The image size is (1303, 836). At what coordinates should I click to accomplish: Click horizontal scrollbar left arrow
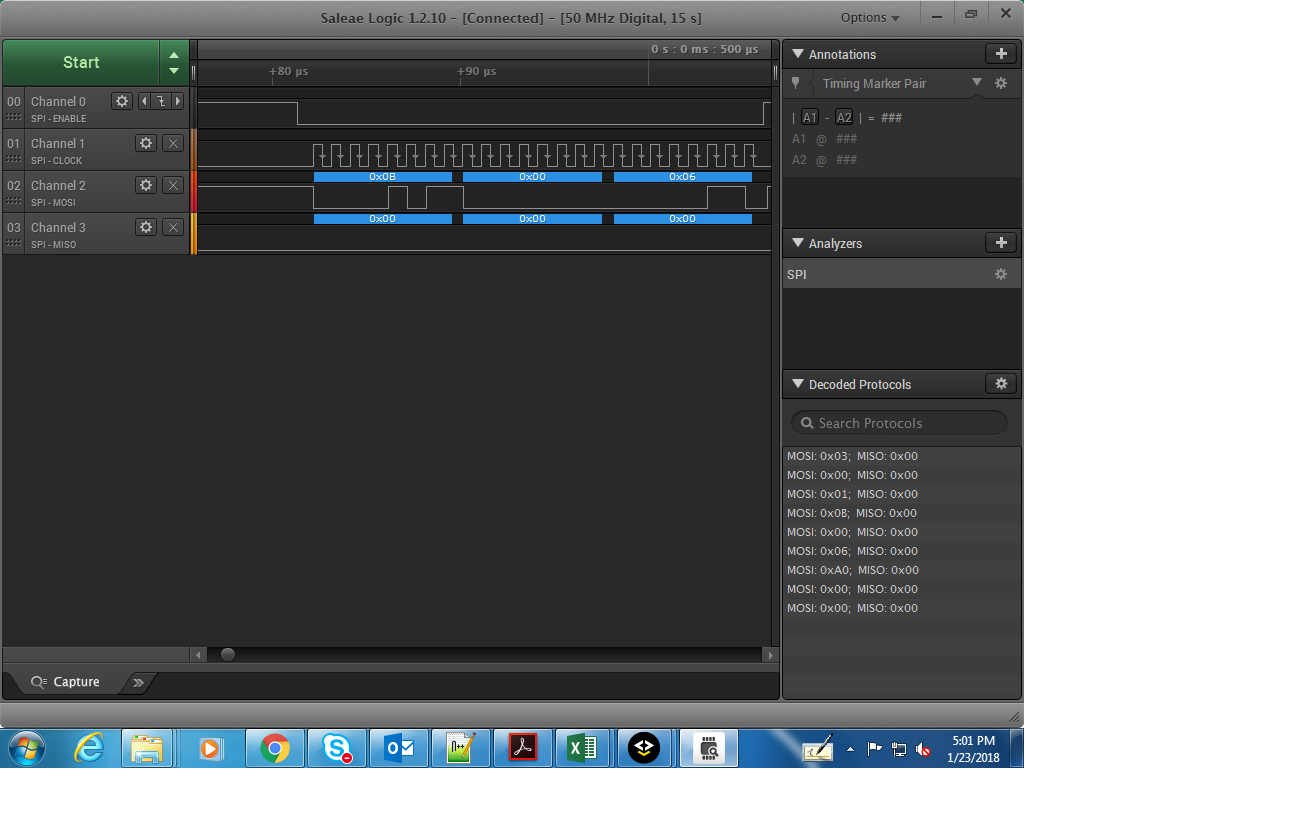click(198, 655)
